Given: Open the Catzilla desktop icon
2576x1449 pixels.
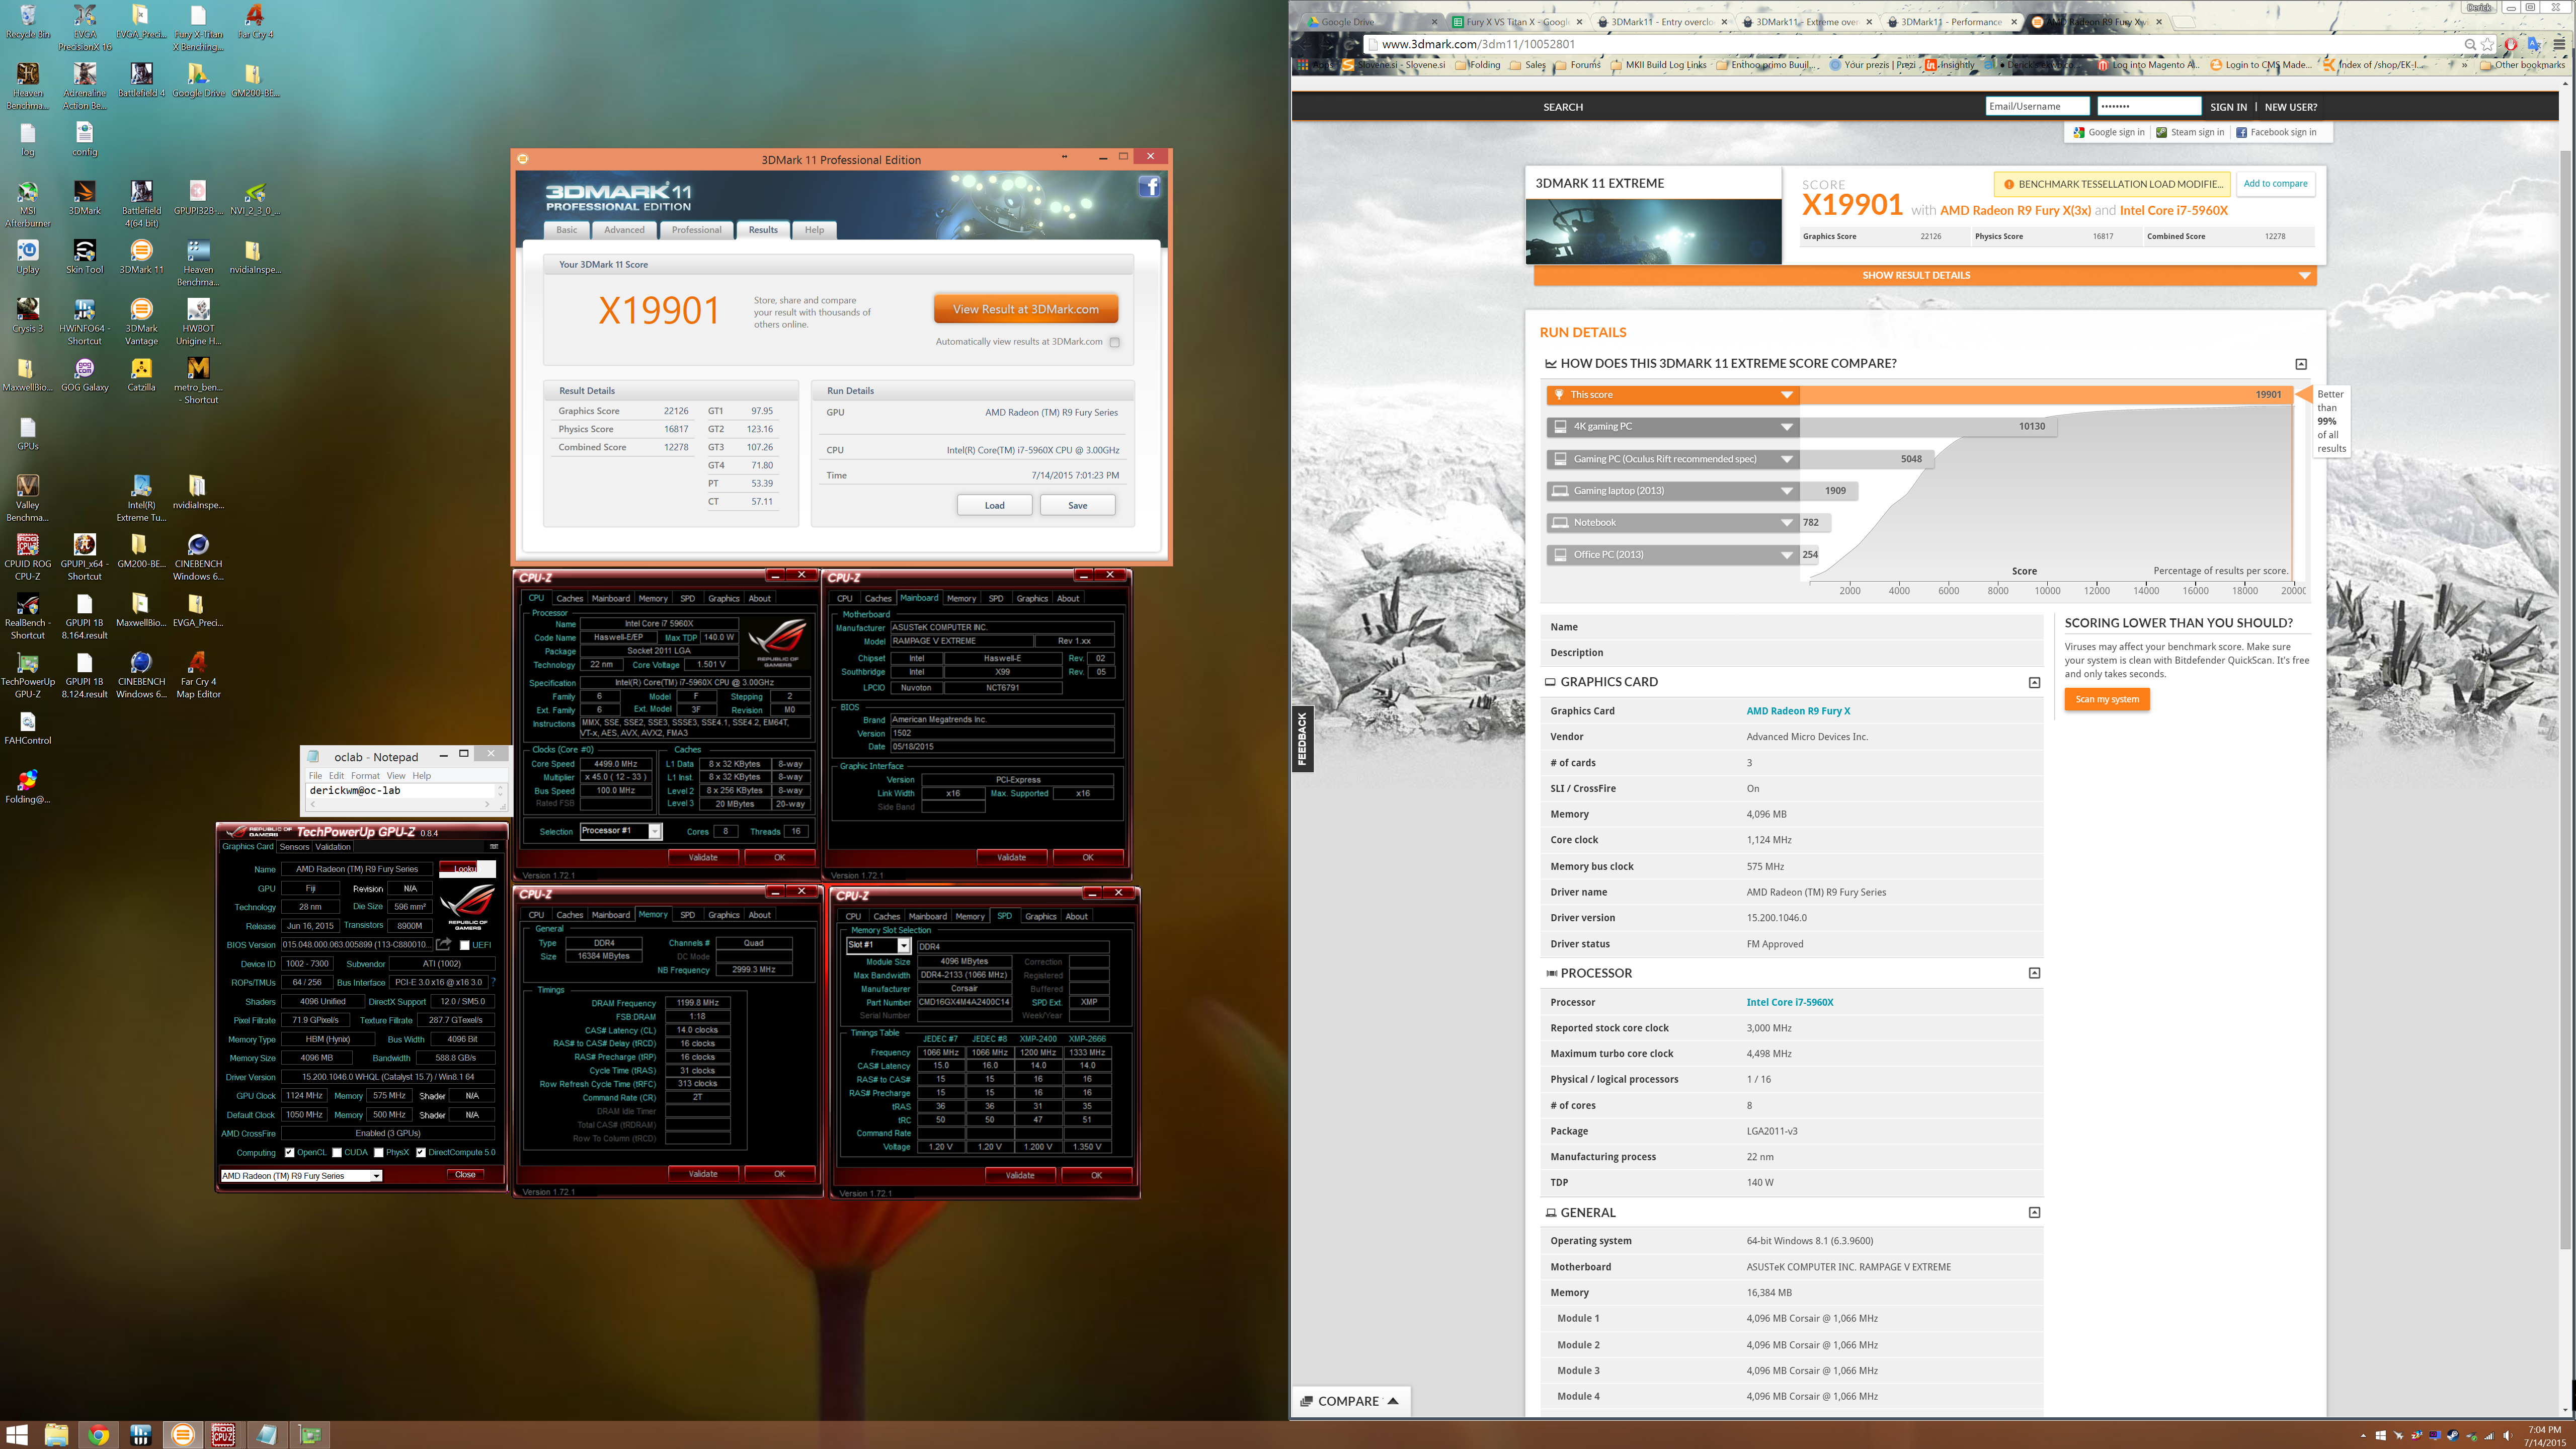Looking at the screenshot, I should (x=141, y=375).
